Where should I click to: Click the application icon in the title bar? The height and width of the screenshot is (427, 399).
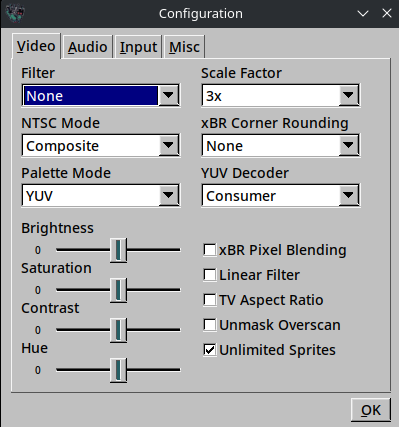click(15, 13)
